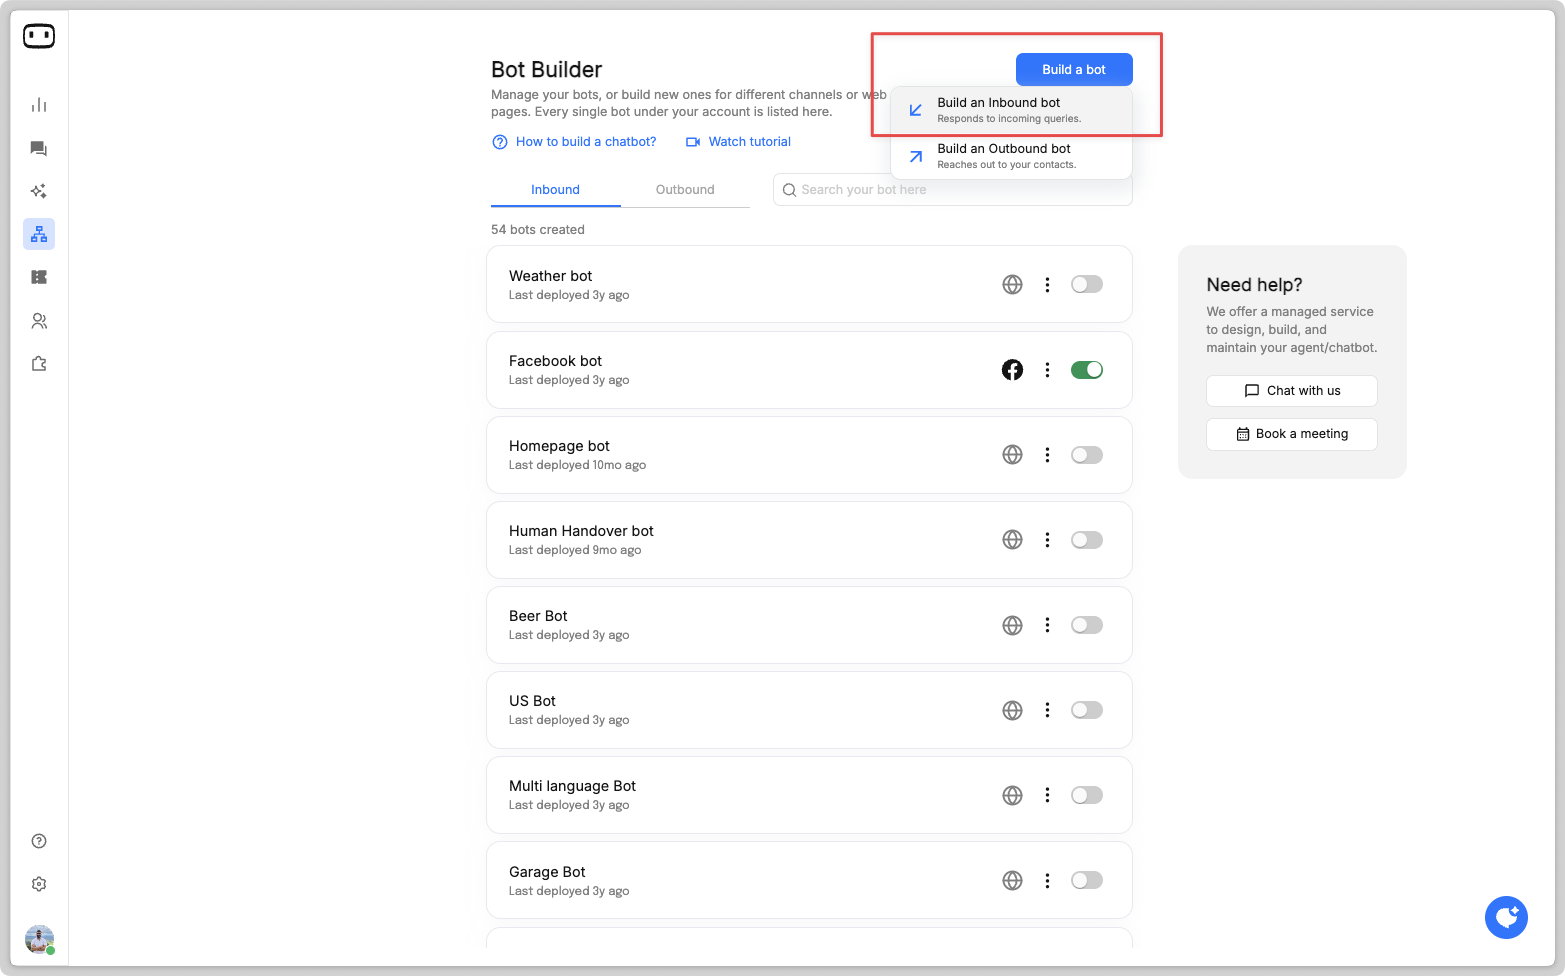This screenshot has width=1565, height=976.
Task: Click the settings gear in the sidebar
Action: tap(39, 884)
